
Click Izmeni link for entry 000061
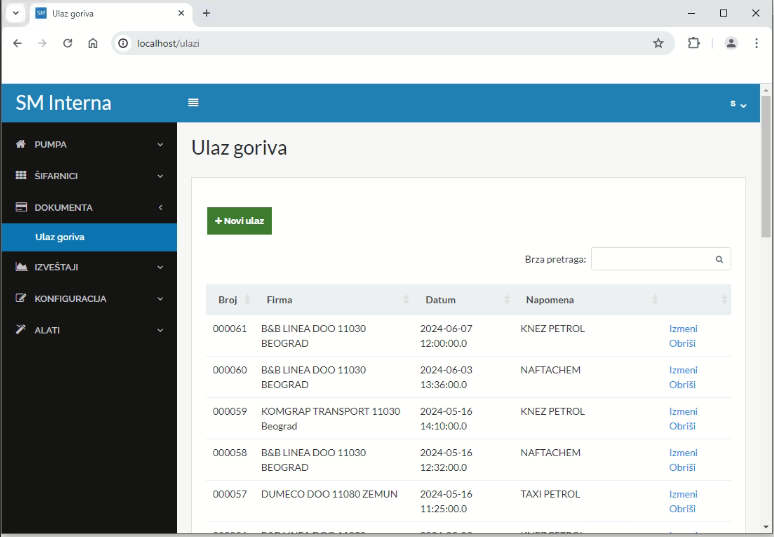(683, 328)
